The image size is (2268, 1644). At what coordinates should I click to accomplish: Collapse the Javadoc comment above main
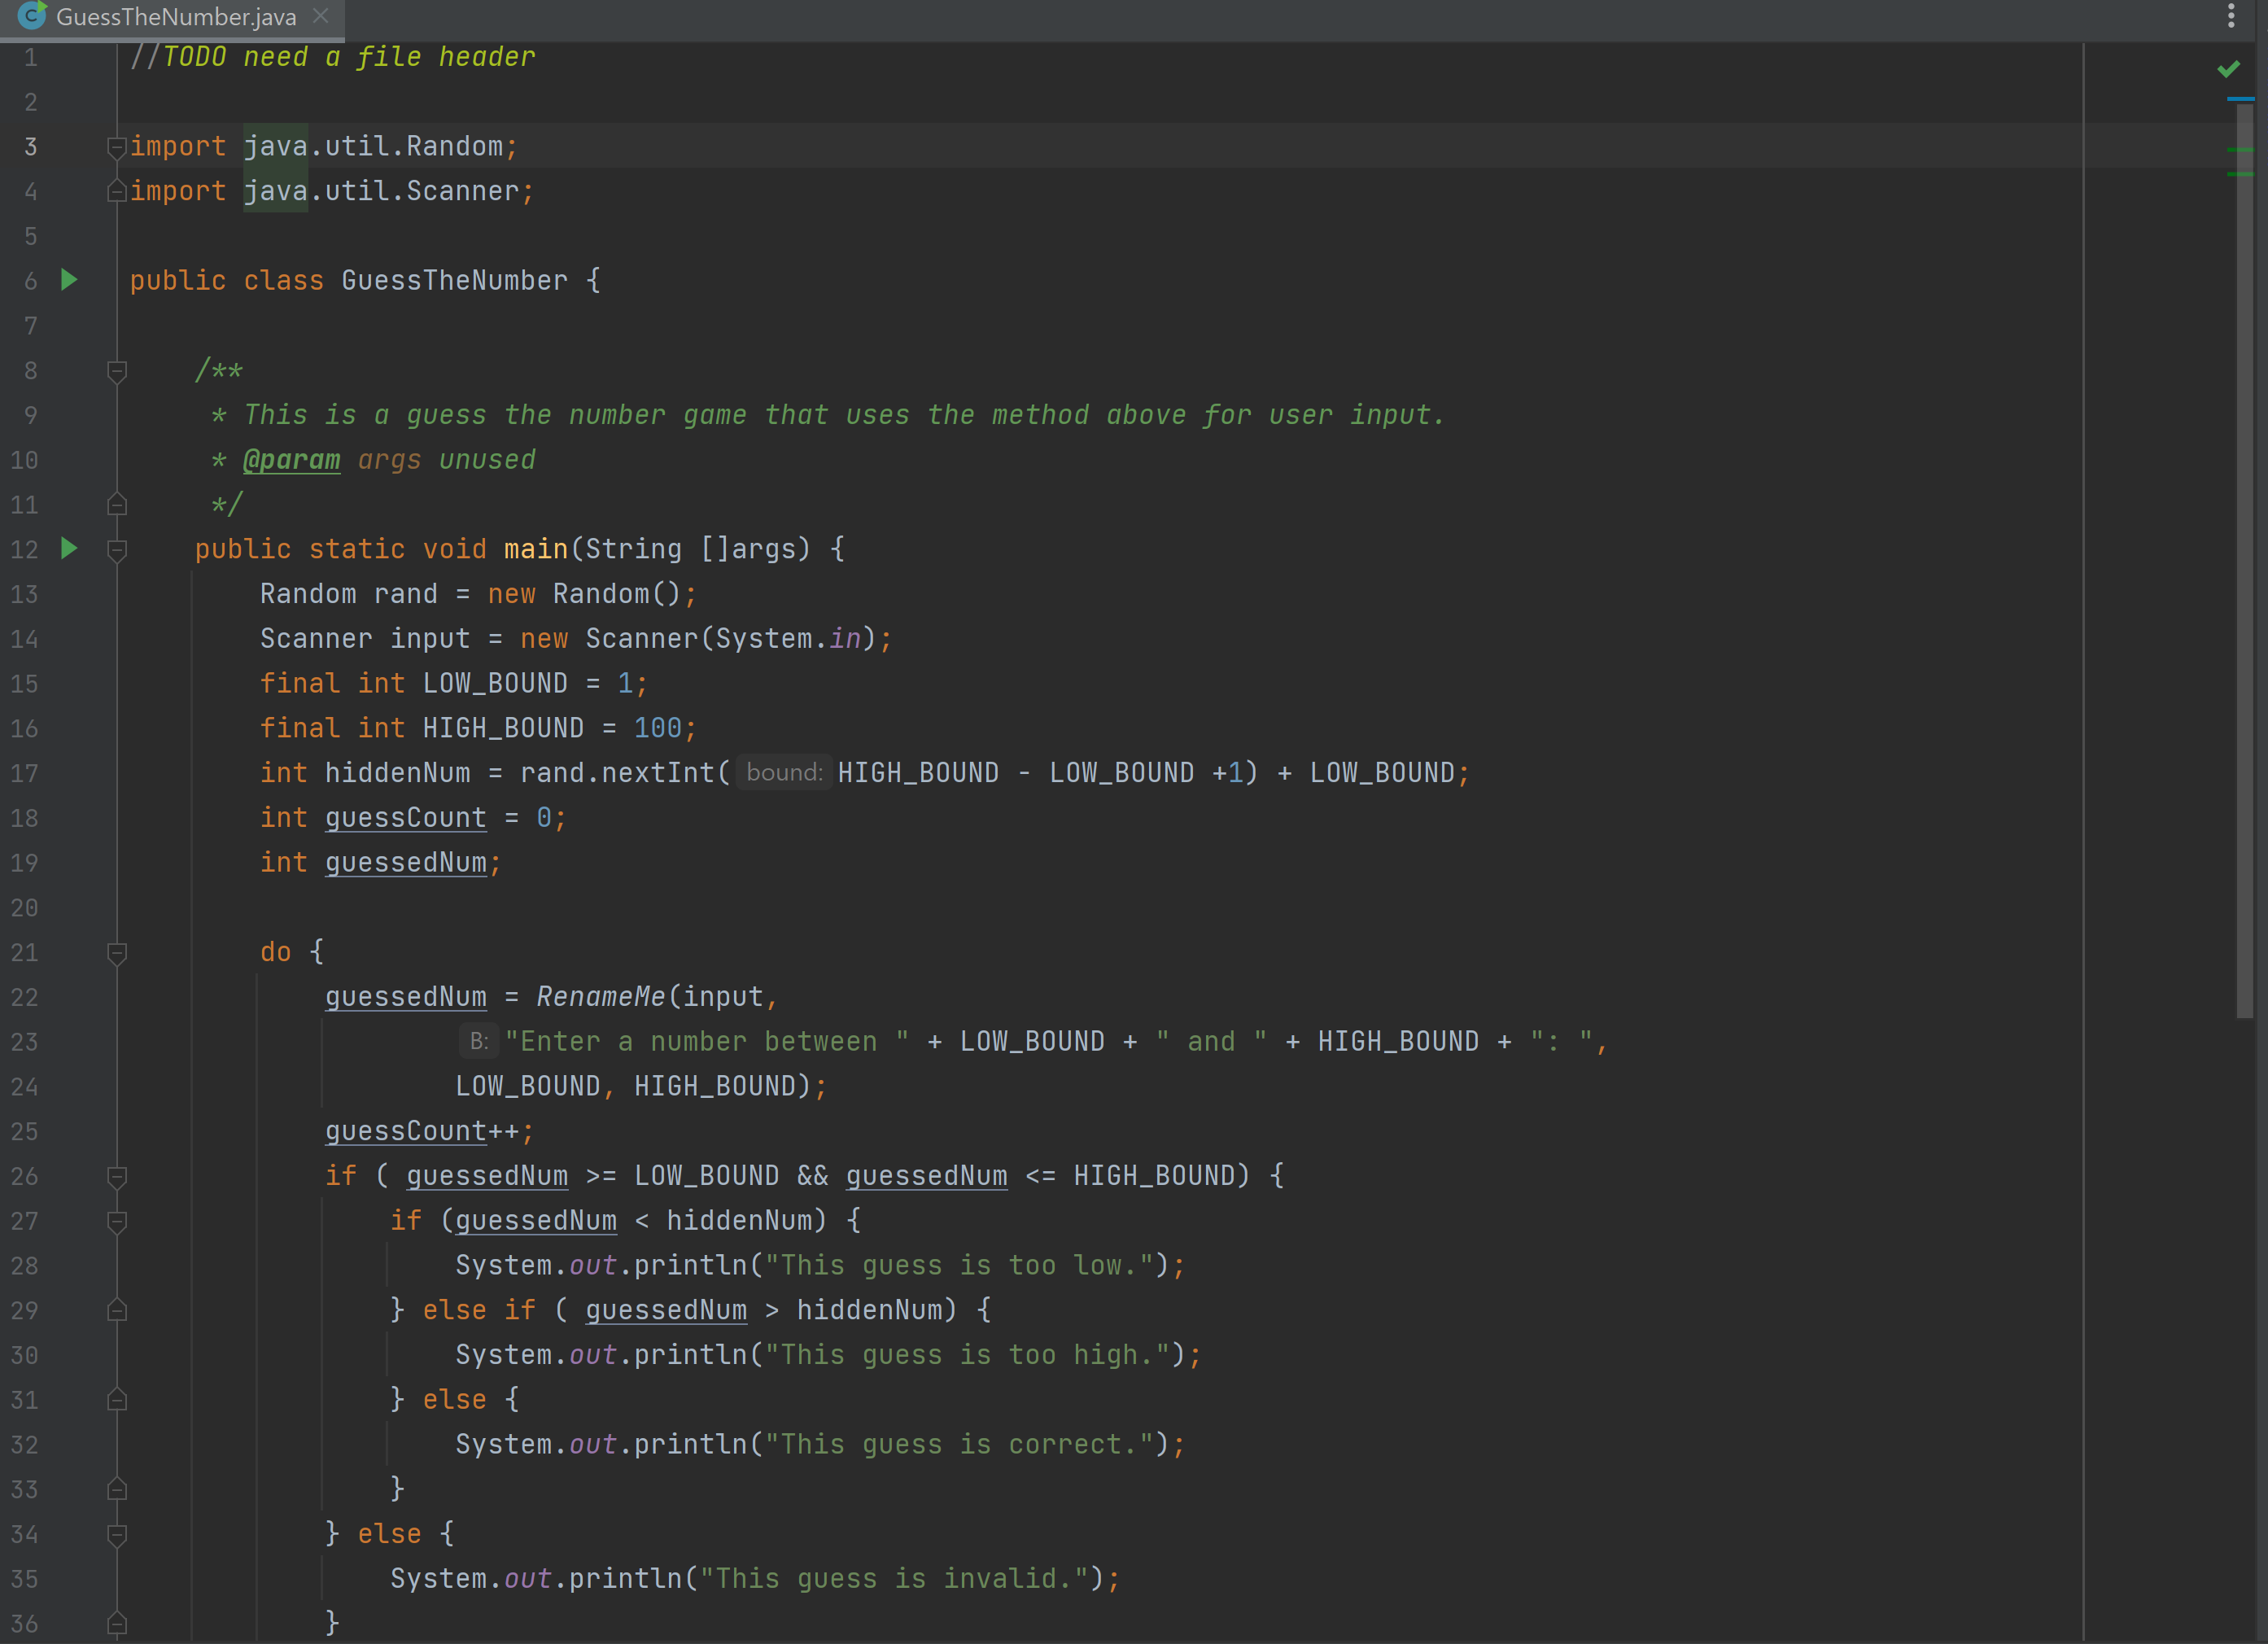pyautogui.click(x=116, y=370)
